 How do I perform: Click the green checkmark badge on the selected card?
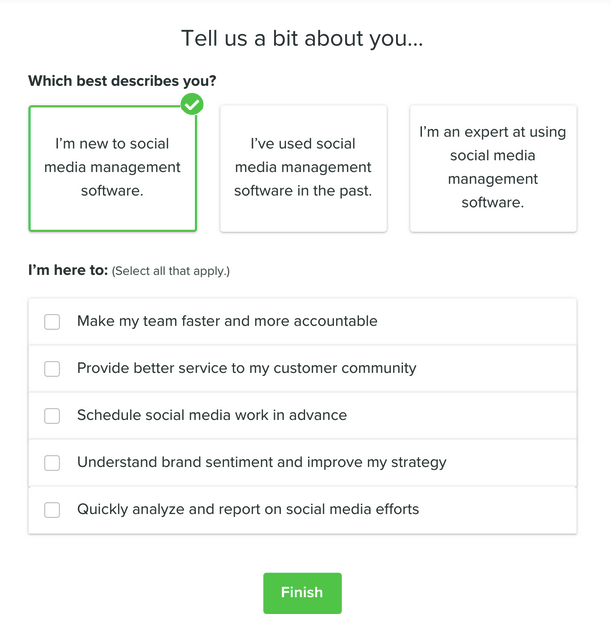click(192, 103)
